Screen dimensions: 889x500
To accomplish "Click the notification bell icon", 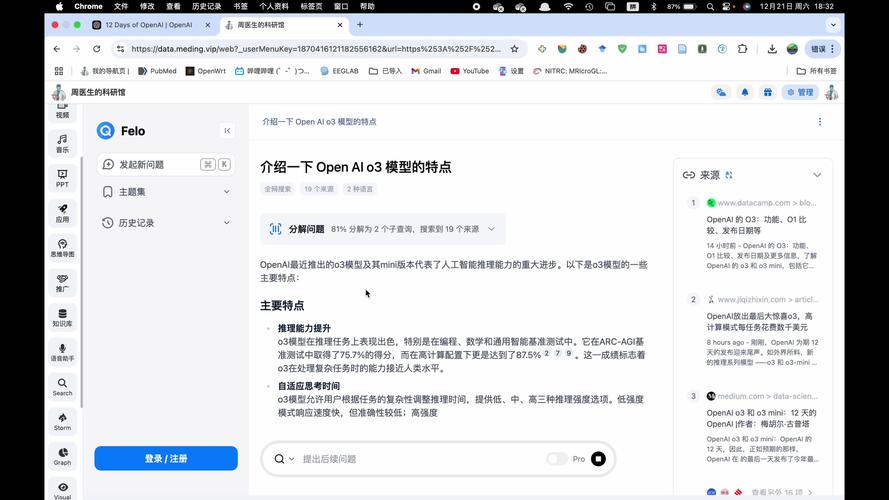I will pos(744,92).
